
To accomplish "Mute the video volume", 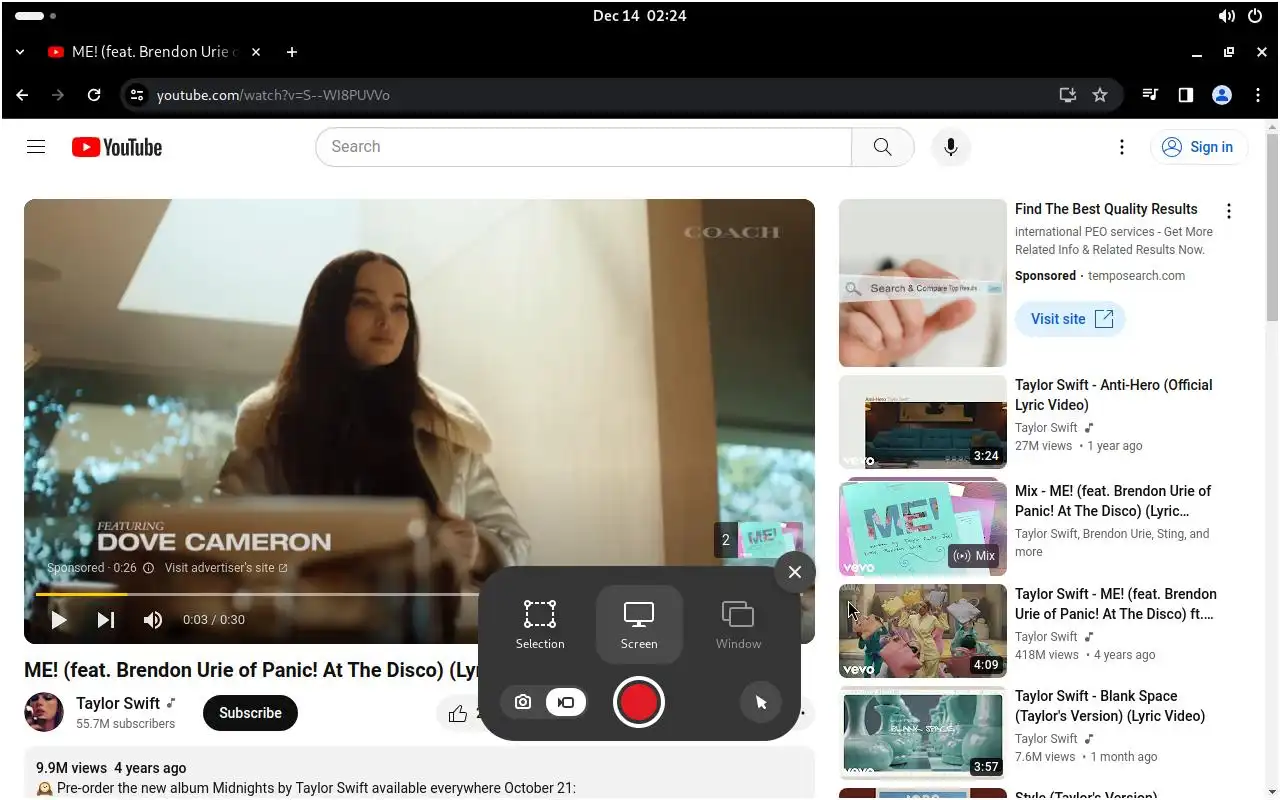I will 153,620.
